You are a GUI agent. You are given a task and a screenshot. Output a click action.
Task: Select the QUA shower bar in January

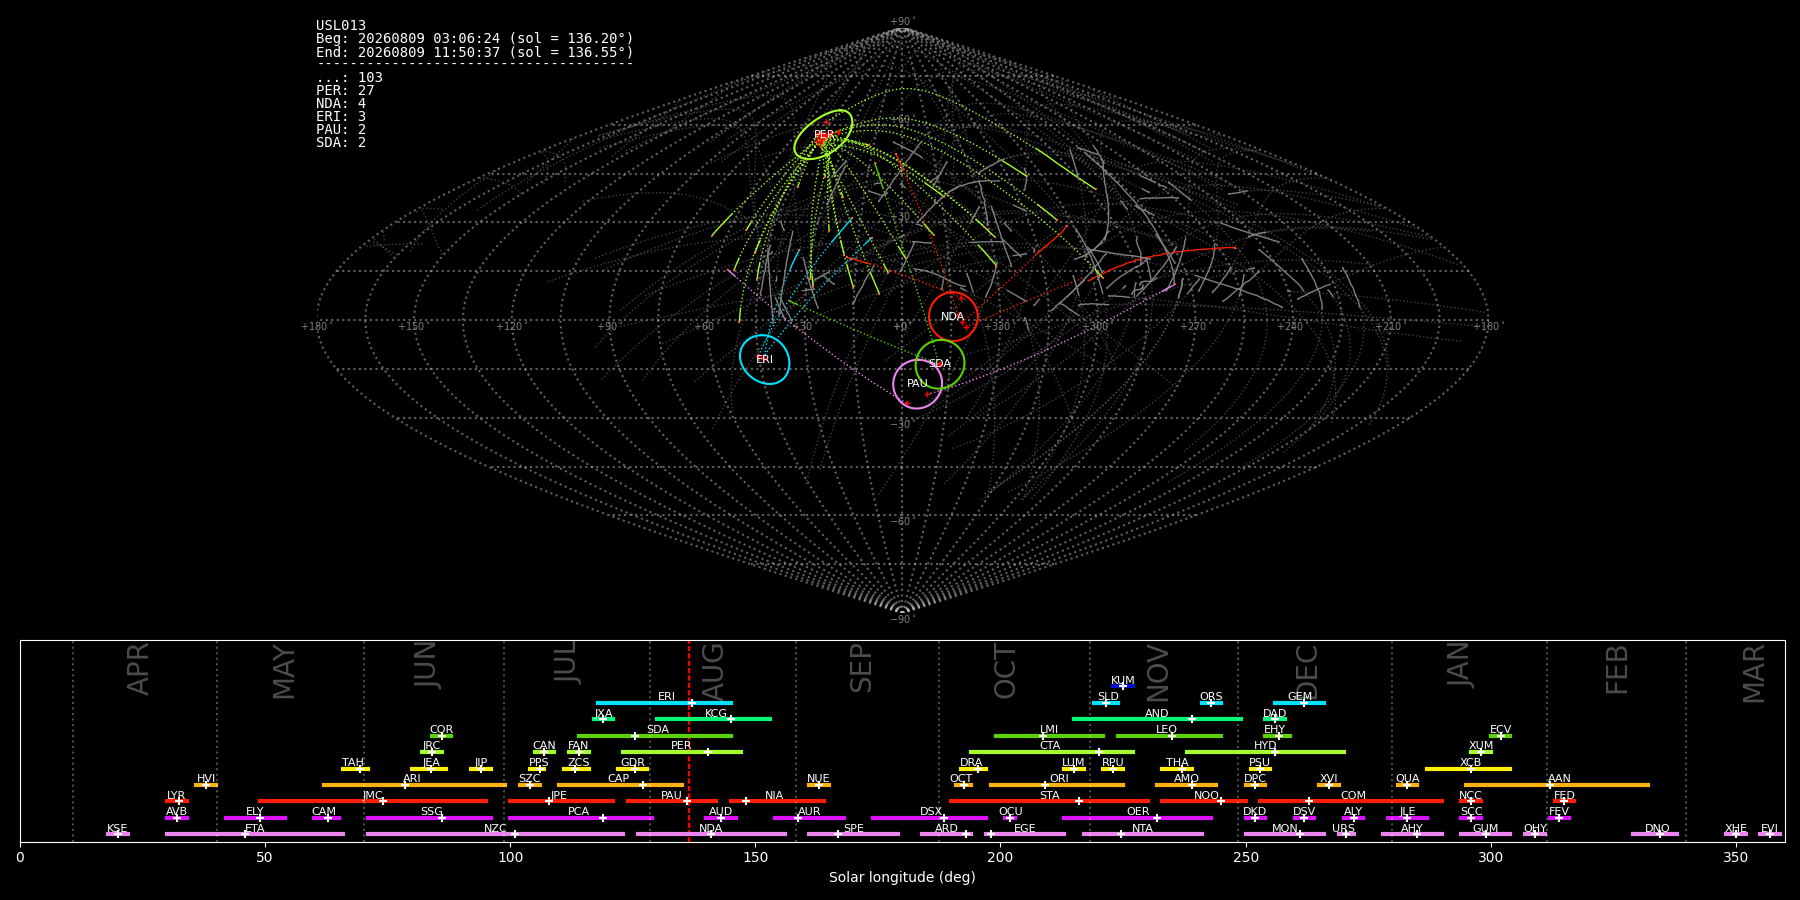1407,785
